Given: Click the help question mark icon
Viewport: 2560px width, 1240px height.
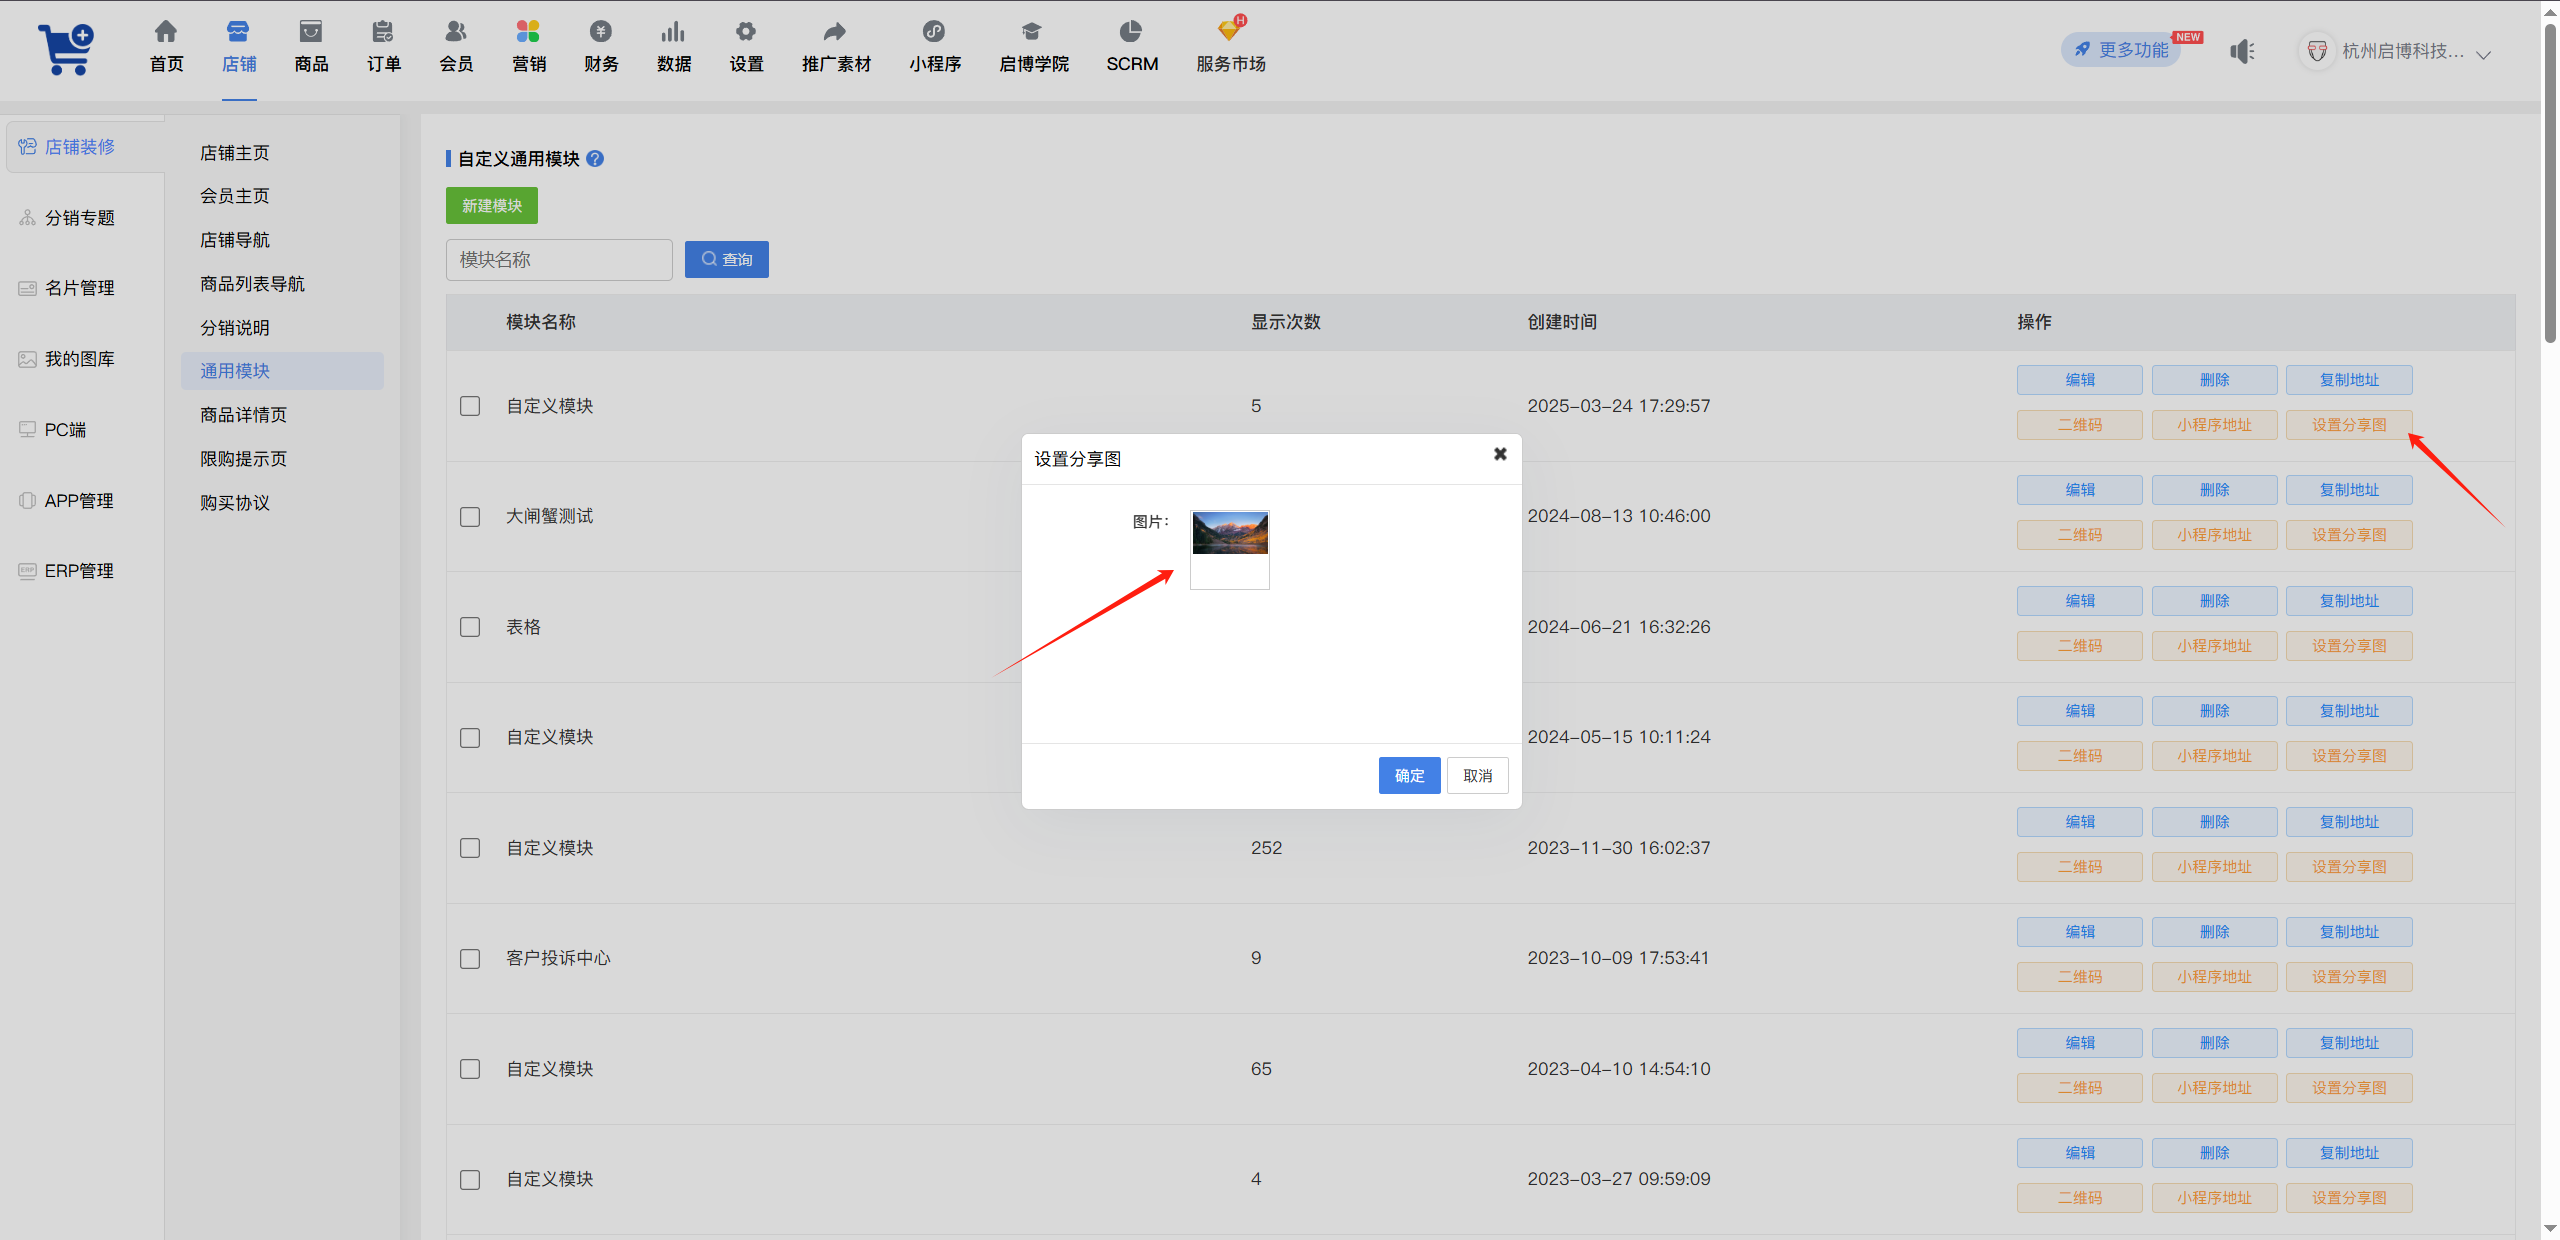Looking at the screenshot, I should pos(595,158).
